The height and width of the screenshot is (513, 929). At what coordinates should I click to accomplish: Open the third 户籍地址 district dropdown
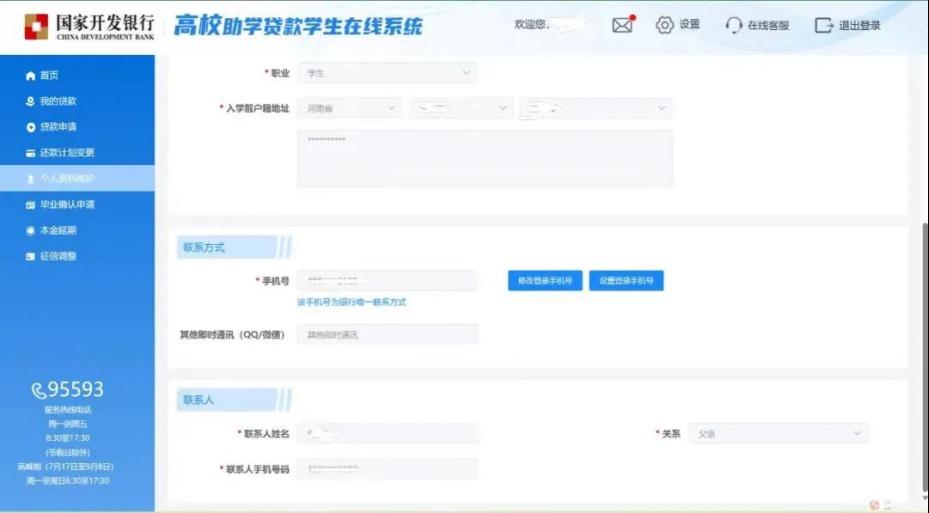tap(596, 108)
